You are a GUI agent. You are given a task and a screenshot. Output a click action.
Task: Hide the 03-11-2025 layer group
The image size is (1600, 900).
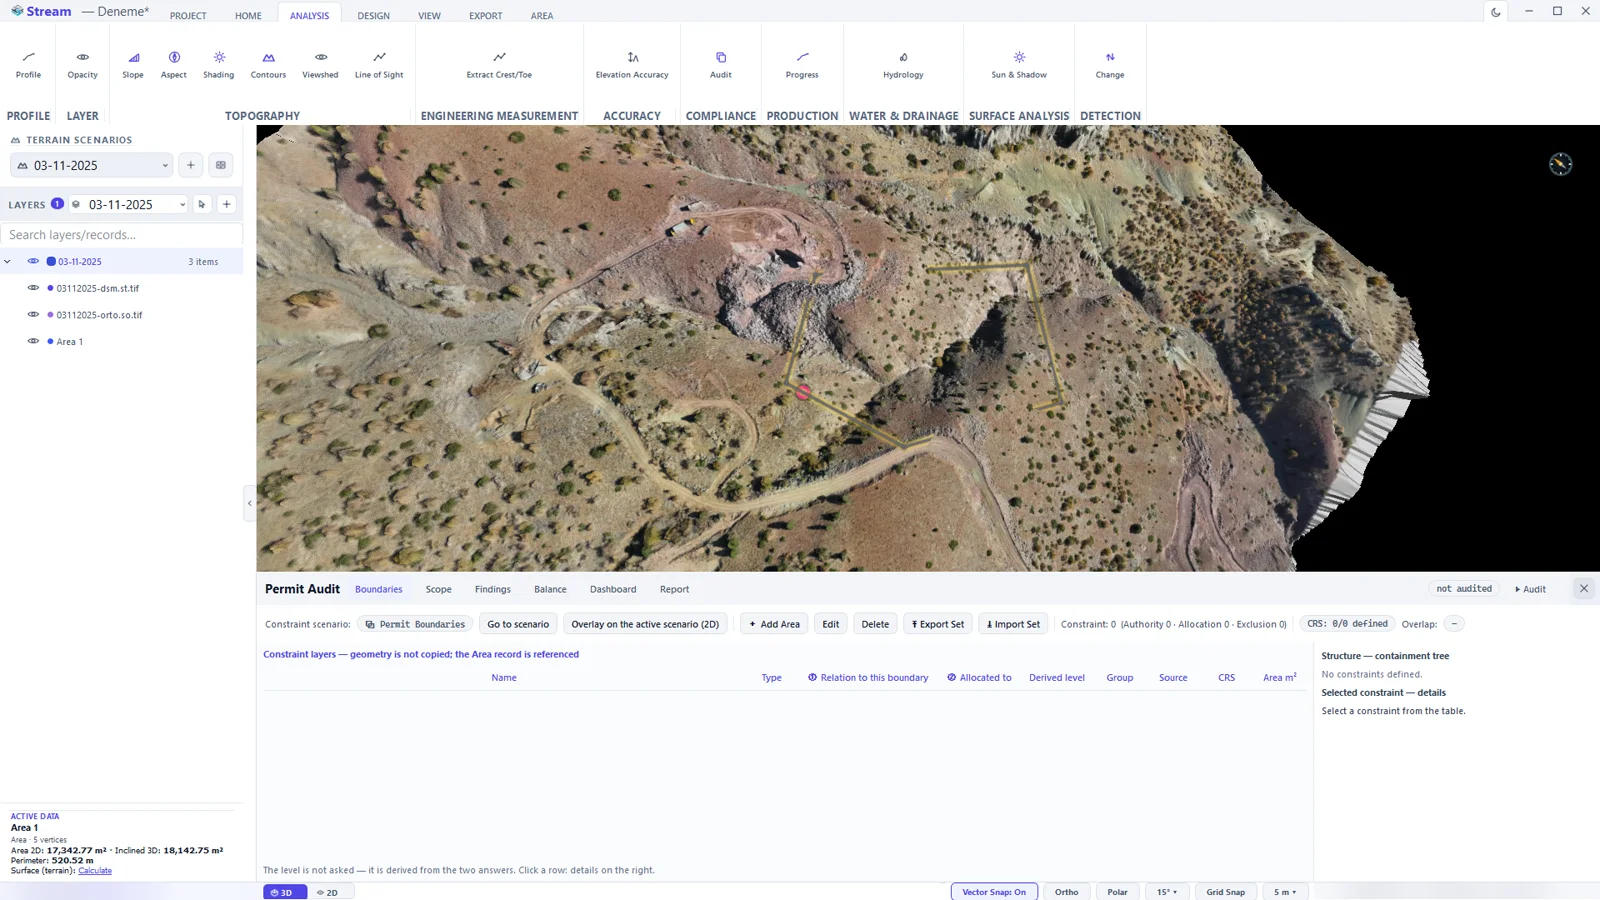[33, 261]
